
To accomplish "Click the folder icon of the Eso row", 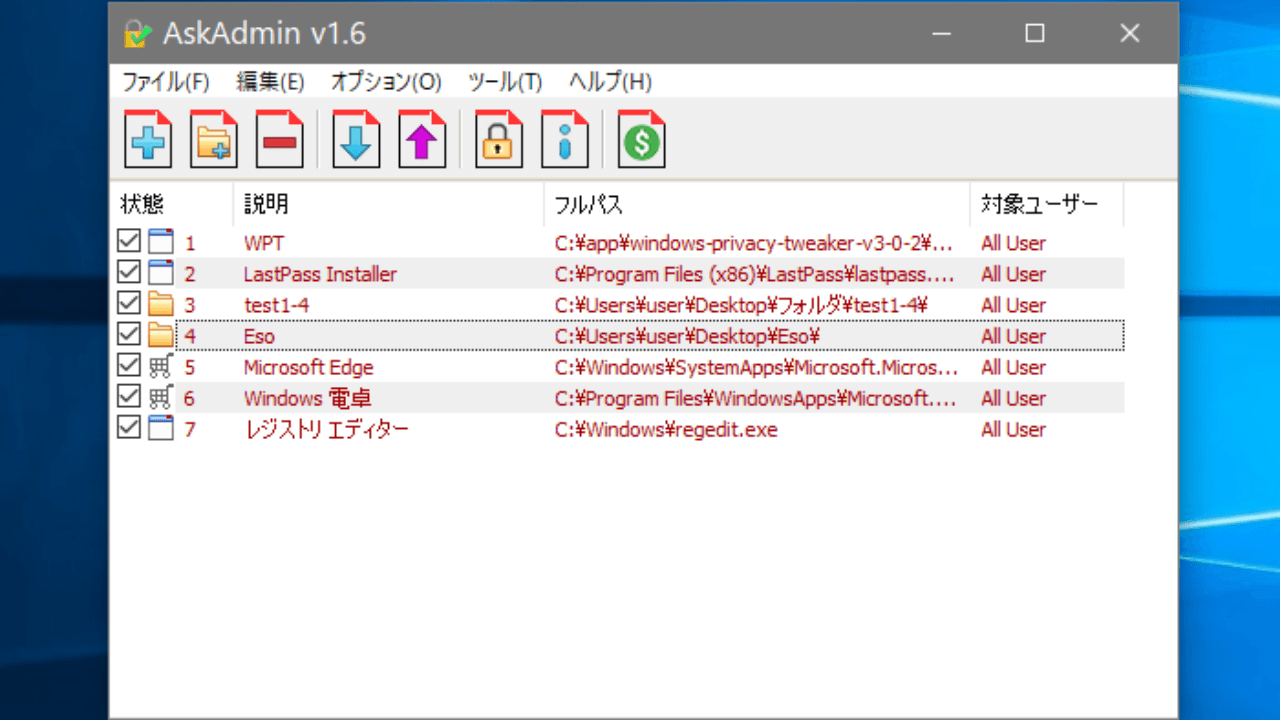I will click(161, 336).
